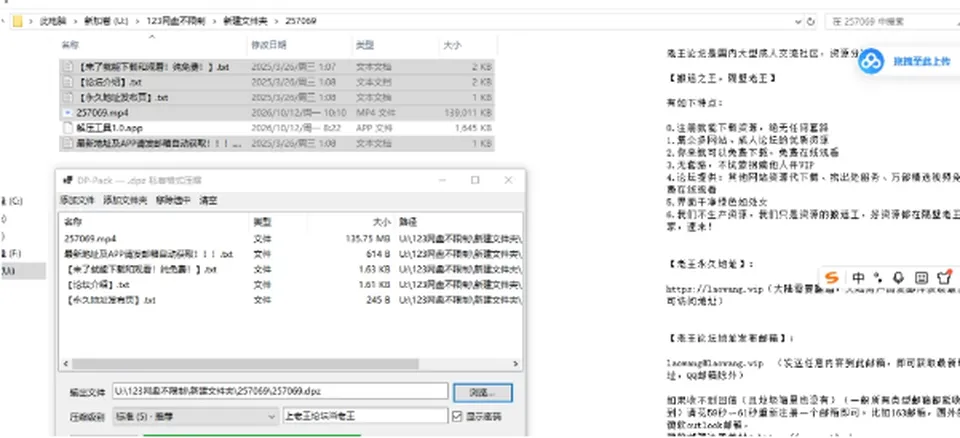The height and width of the screenshot is (438, 960).
Task: Click the 在 257069 中搜索 search box
Action: tap(891, 21)
